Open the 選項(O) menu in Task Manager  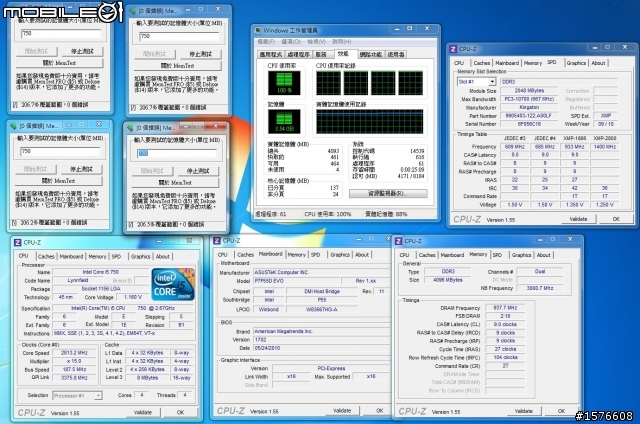(291, 42)
